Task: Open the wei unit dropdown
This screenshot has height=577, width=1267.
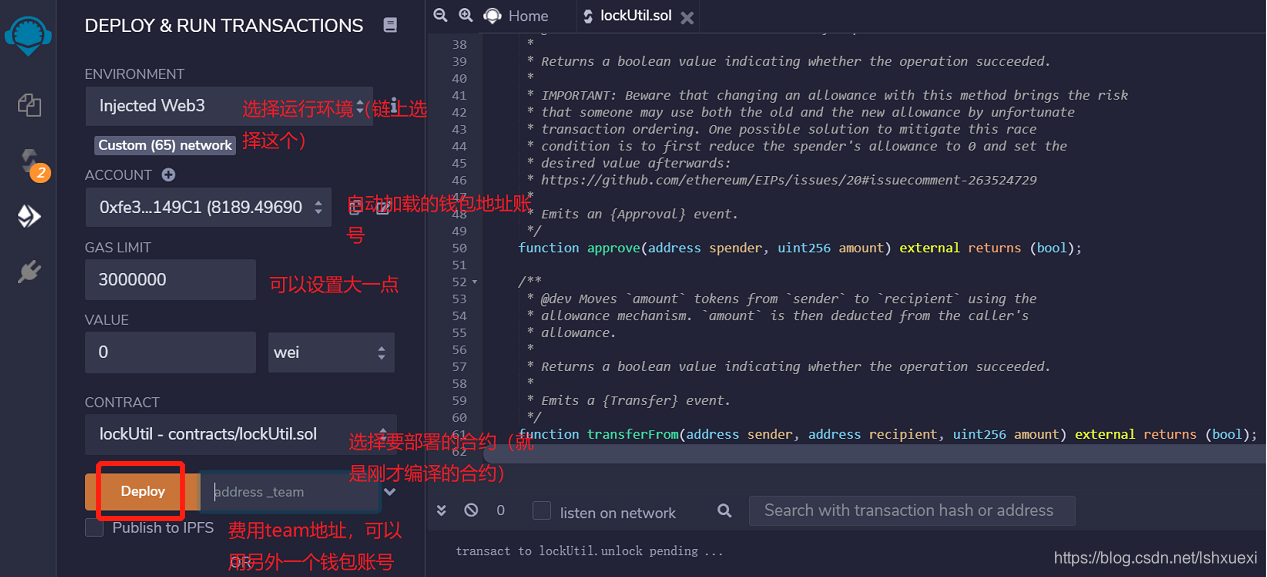Action: click(332, 352)
